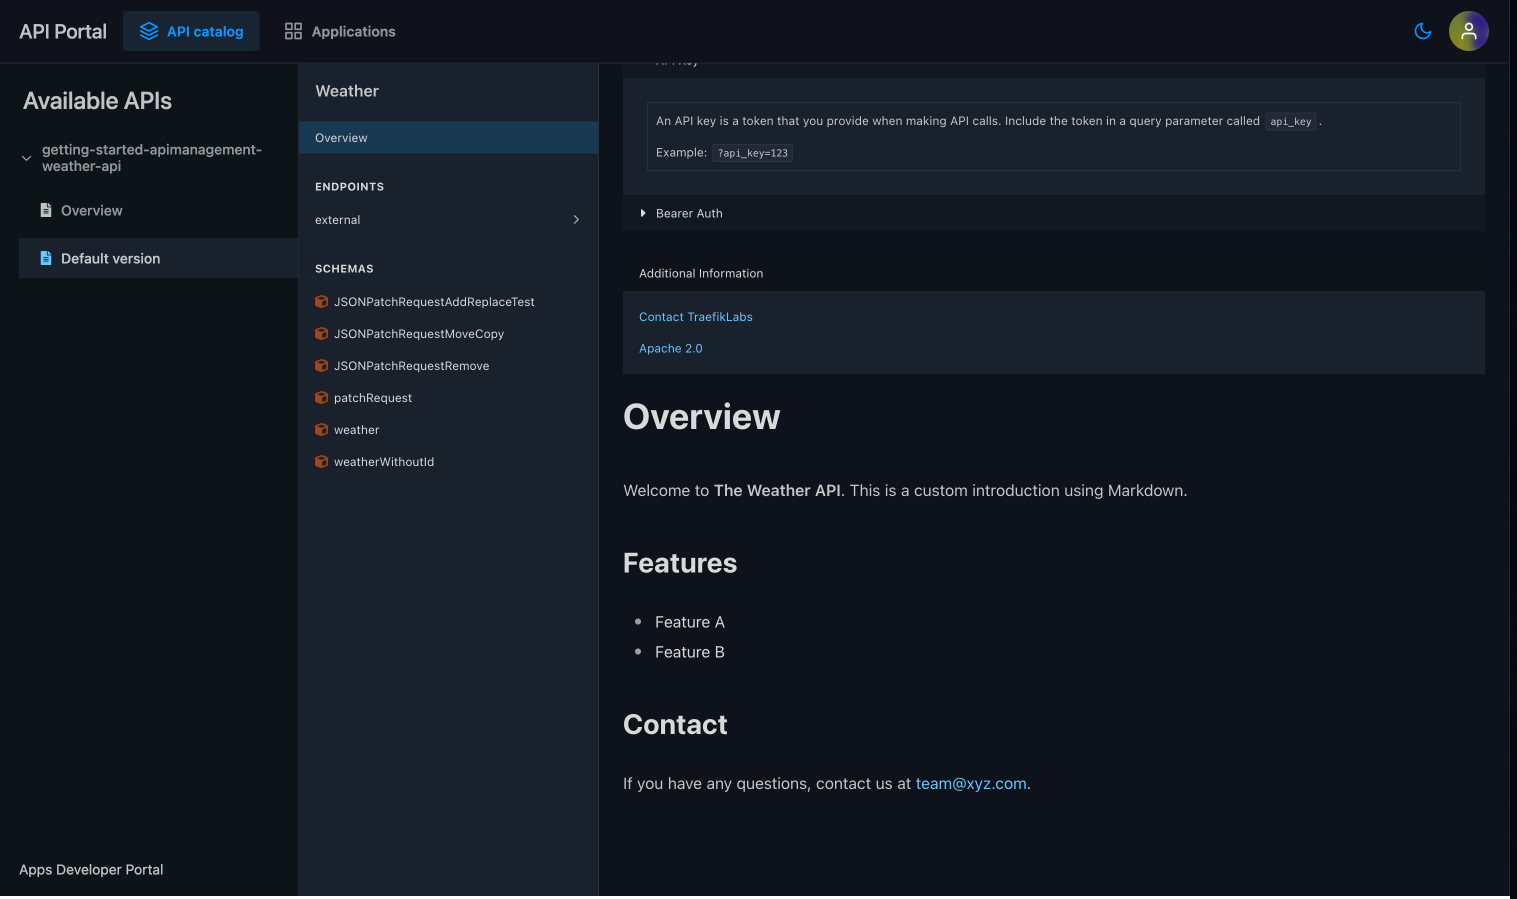Select Default version in the sidebar

tap(111, 257)
